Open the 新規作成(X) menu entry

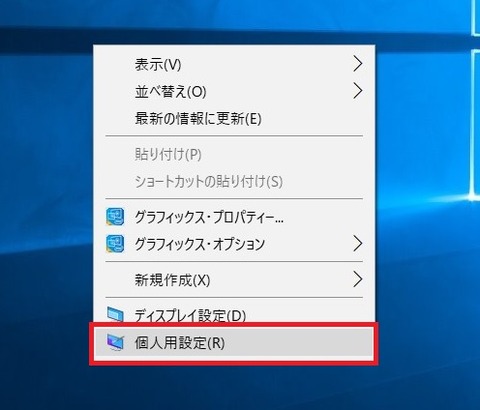[234, 280]
